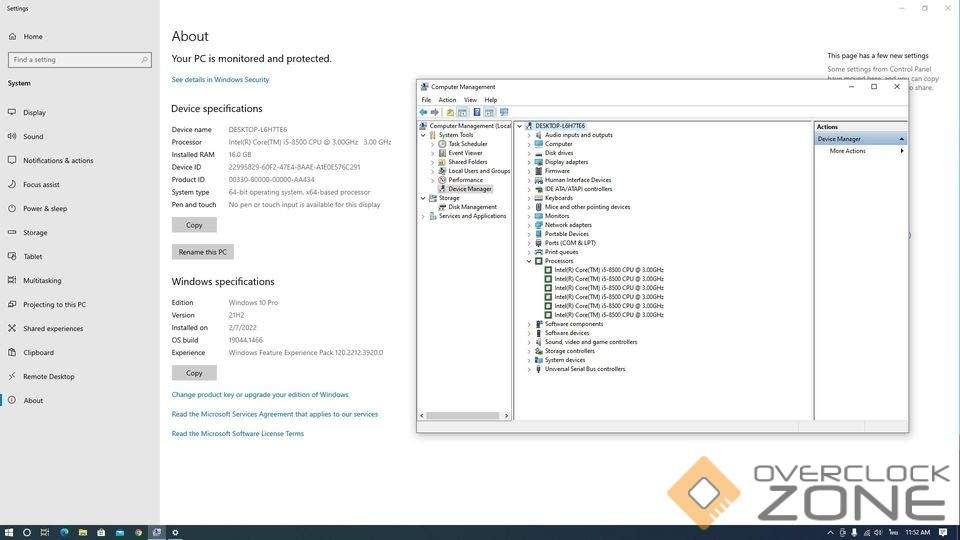
Task: Expand the Disk drives category
Action: point(530,153)
